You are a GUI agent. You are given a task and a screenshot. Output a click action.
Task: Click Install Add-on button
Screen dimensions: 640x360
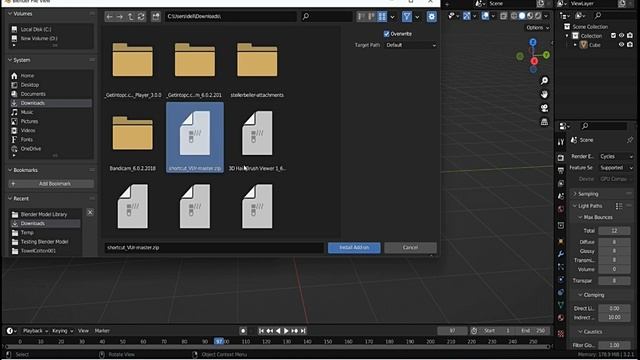click(354, 248)
